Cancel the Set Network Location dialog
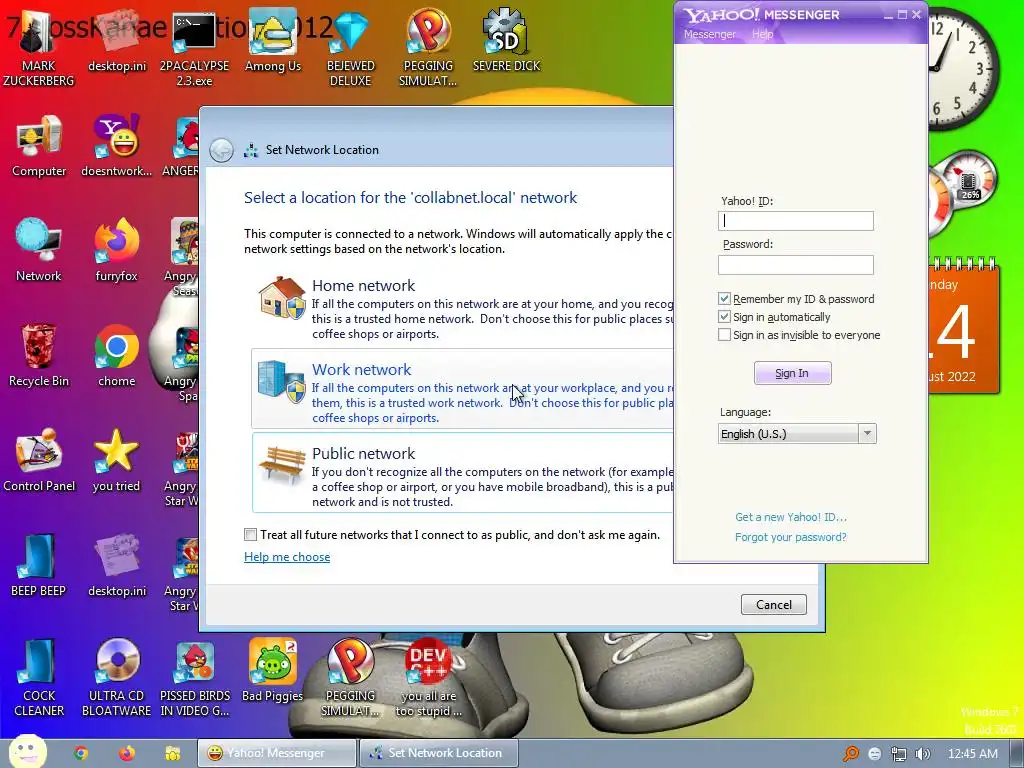The width and height of the screenshot is (1024, 768). coord(774,605)
